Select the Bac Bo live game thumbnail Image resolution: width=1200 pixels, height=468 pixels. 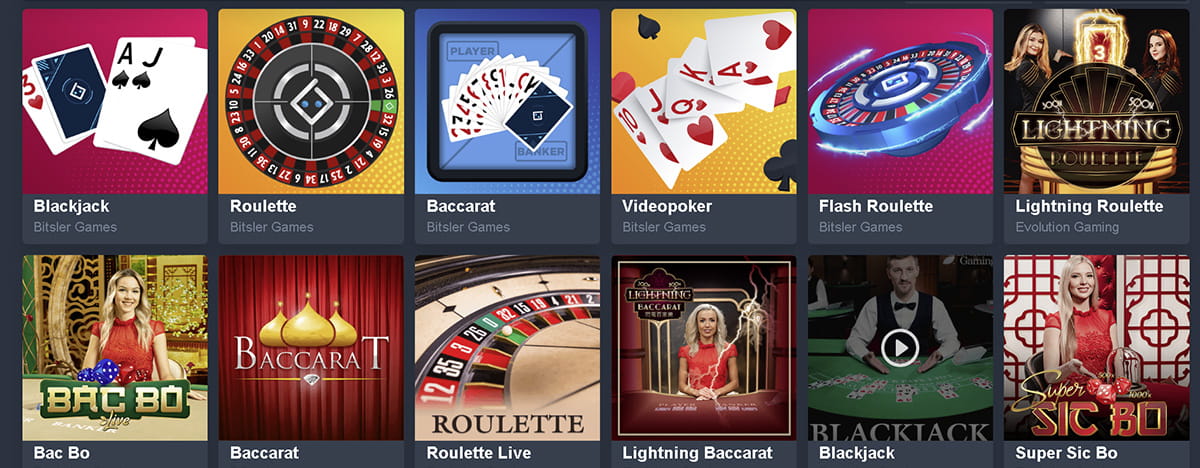point(115,348)
